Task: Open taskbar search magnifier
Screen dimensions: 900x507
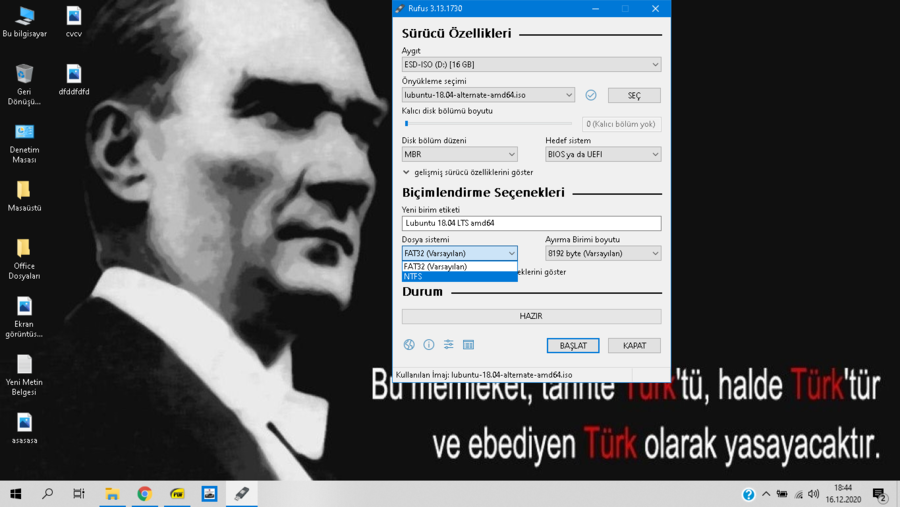Action: 48,494
